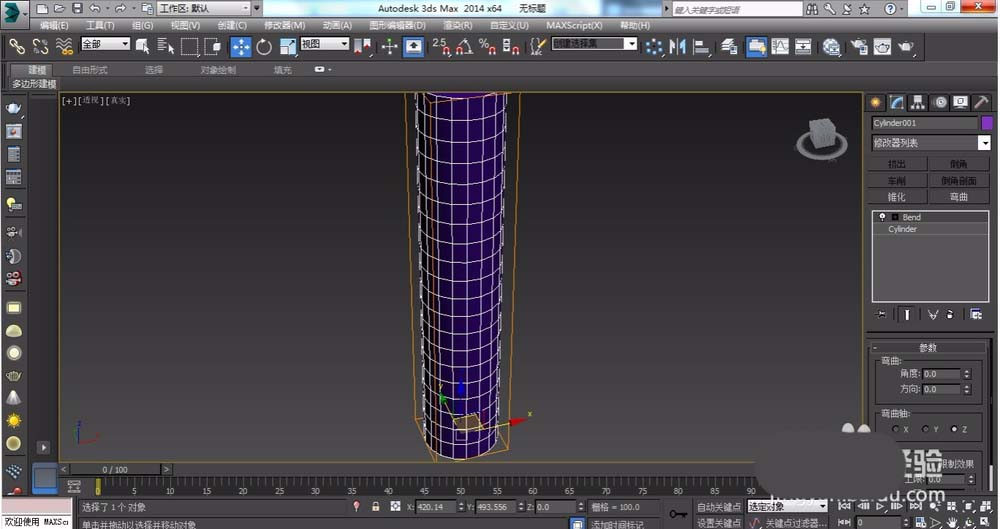This screenshot has height=529, width=1000.
Task: Click the 挤出 modifier button
Action: click(897, 164)
